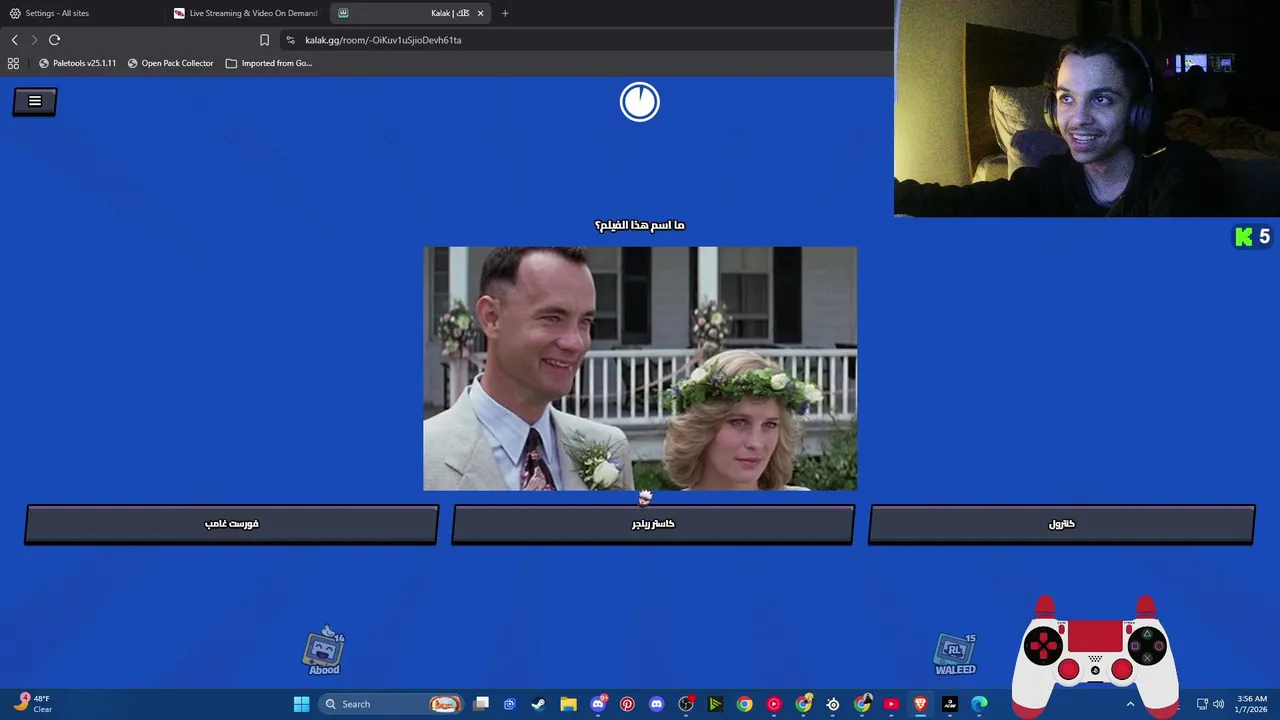The height and width of the screenshot is (720, 1280).
Task: Open a new browser tab
Action: (505, 13)
